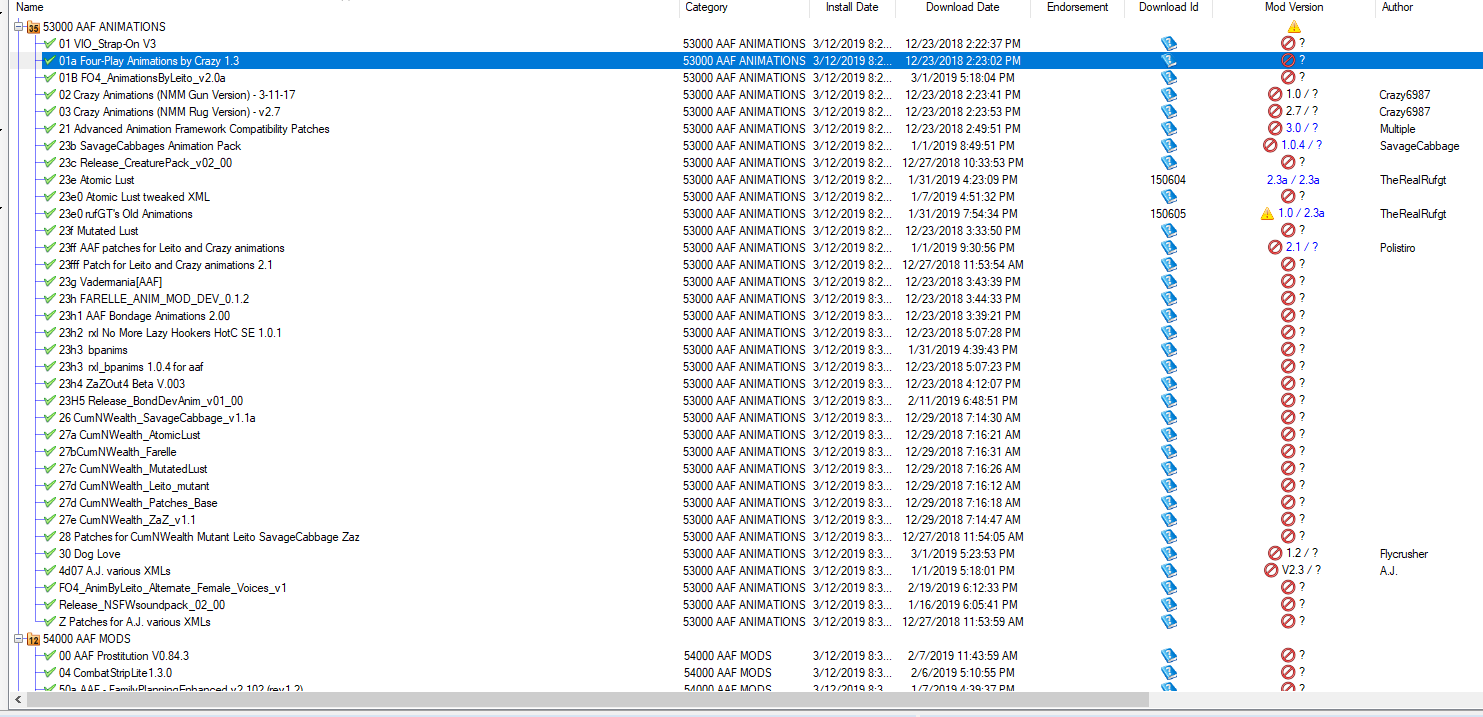Toggle the green checkmark for 23f Mutated Lust
The width and height of the screenshot is (1483, 717).
pos(50,231)
